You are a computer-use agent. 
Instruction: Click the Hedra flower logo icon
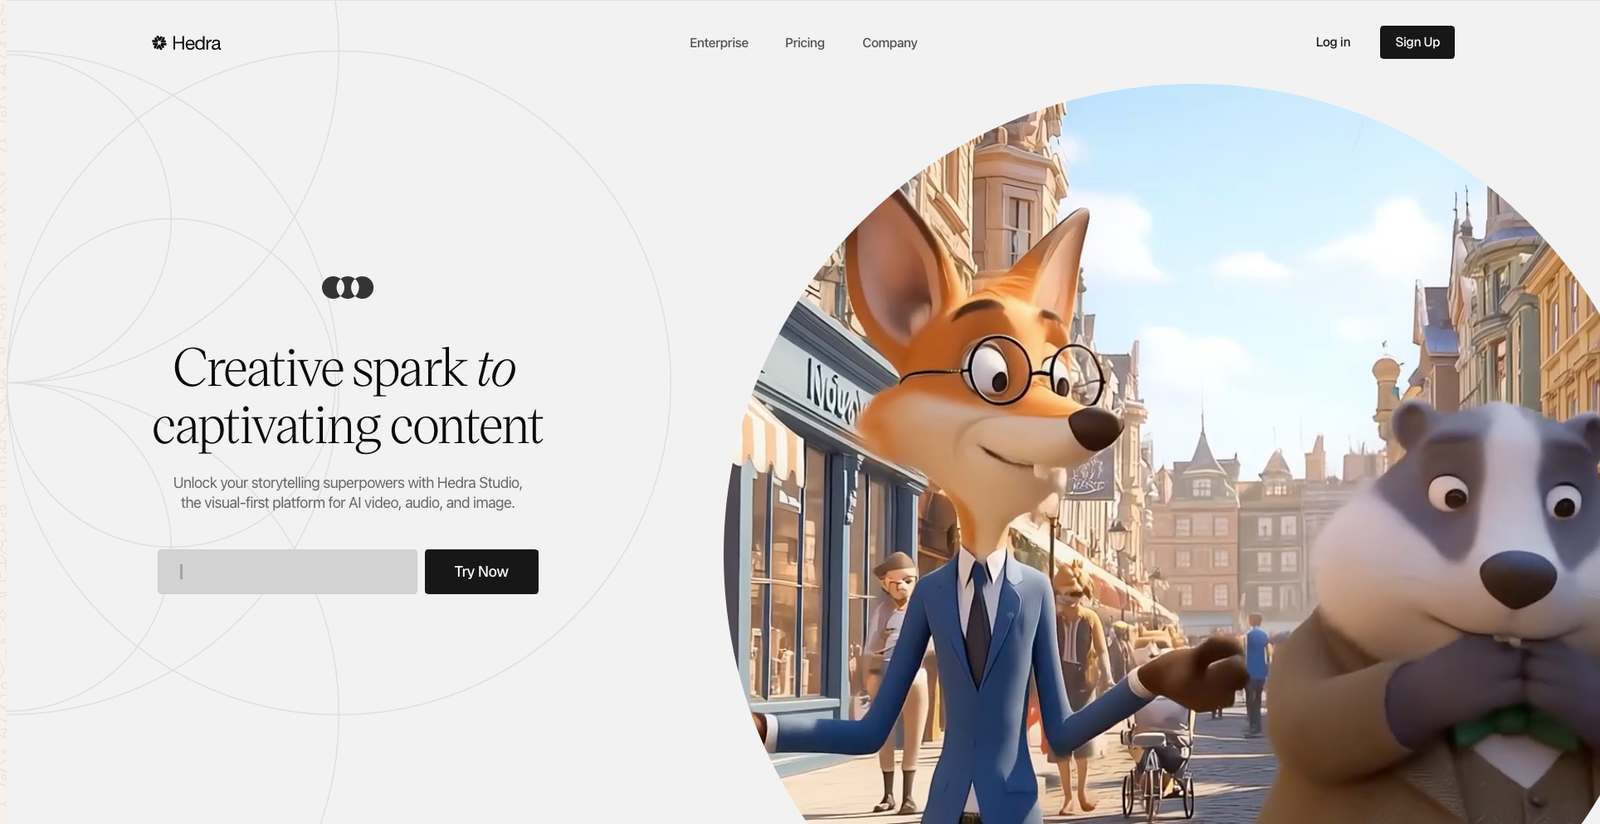(159, 43)
